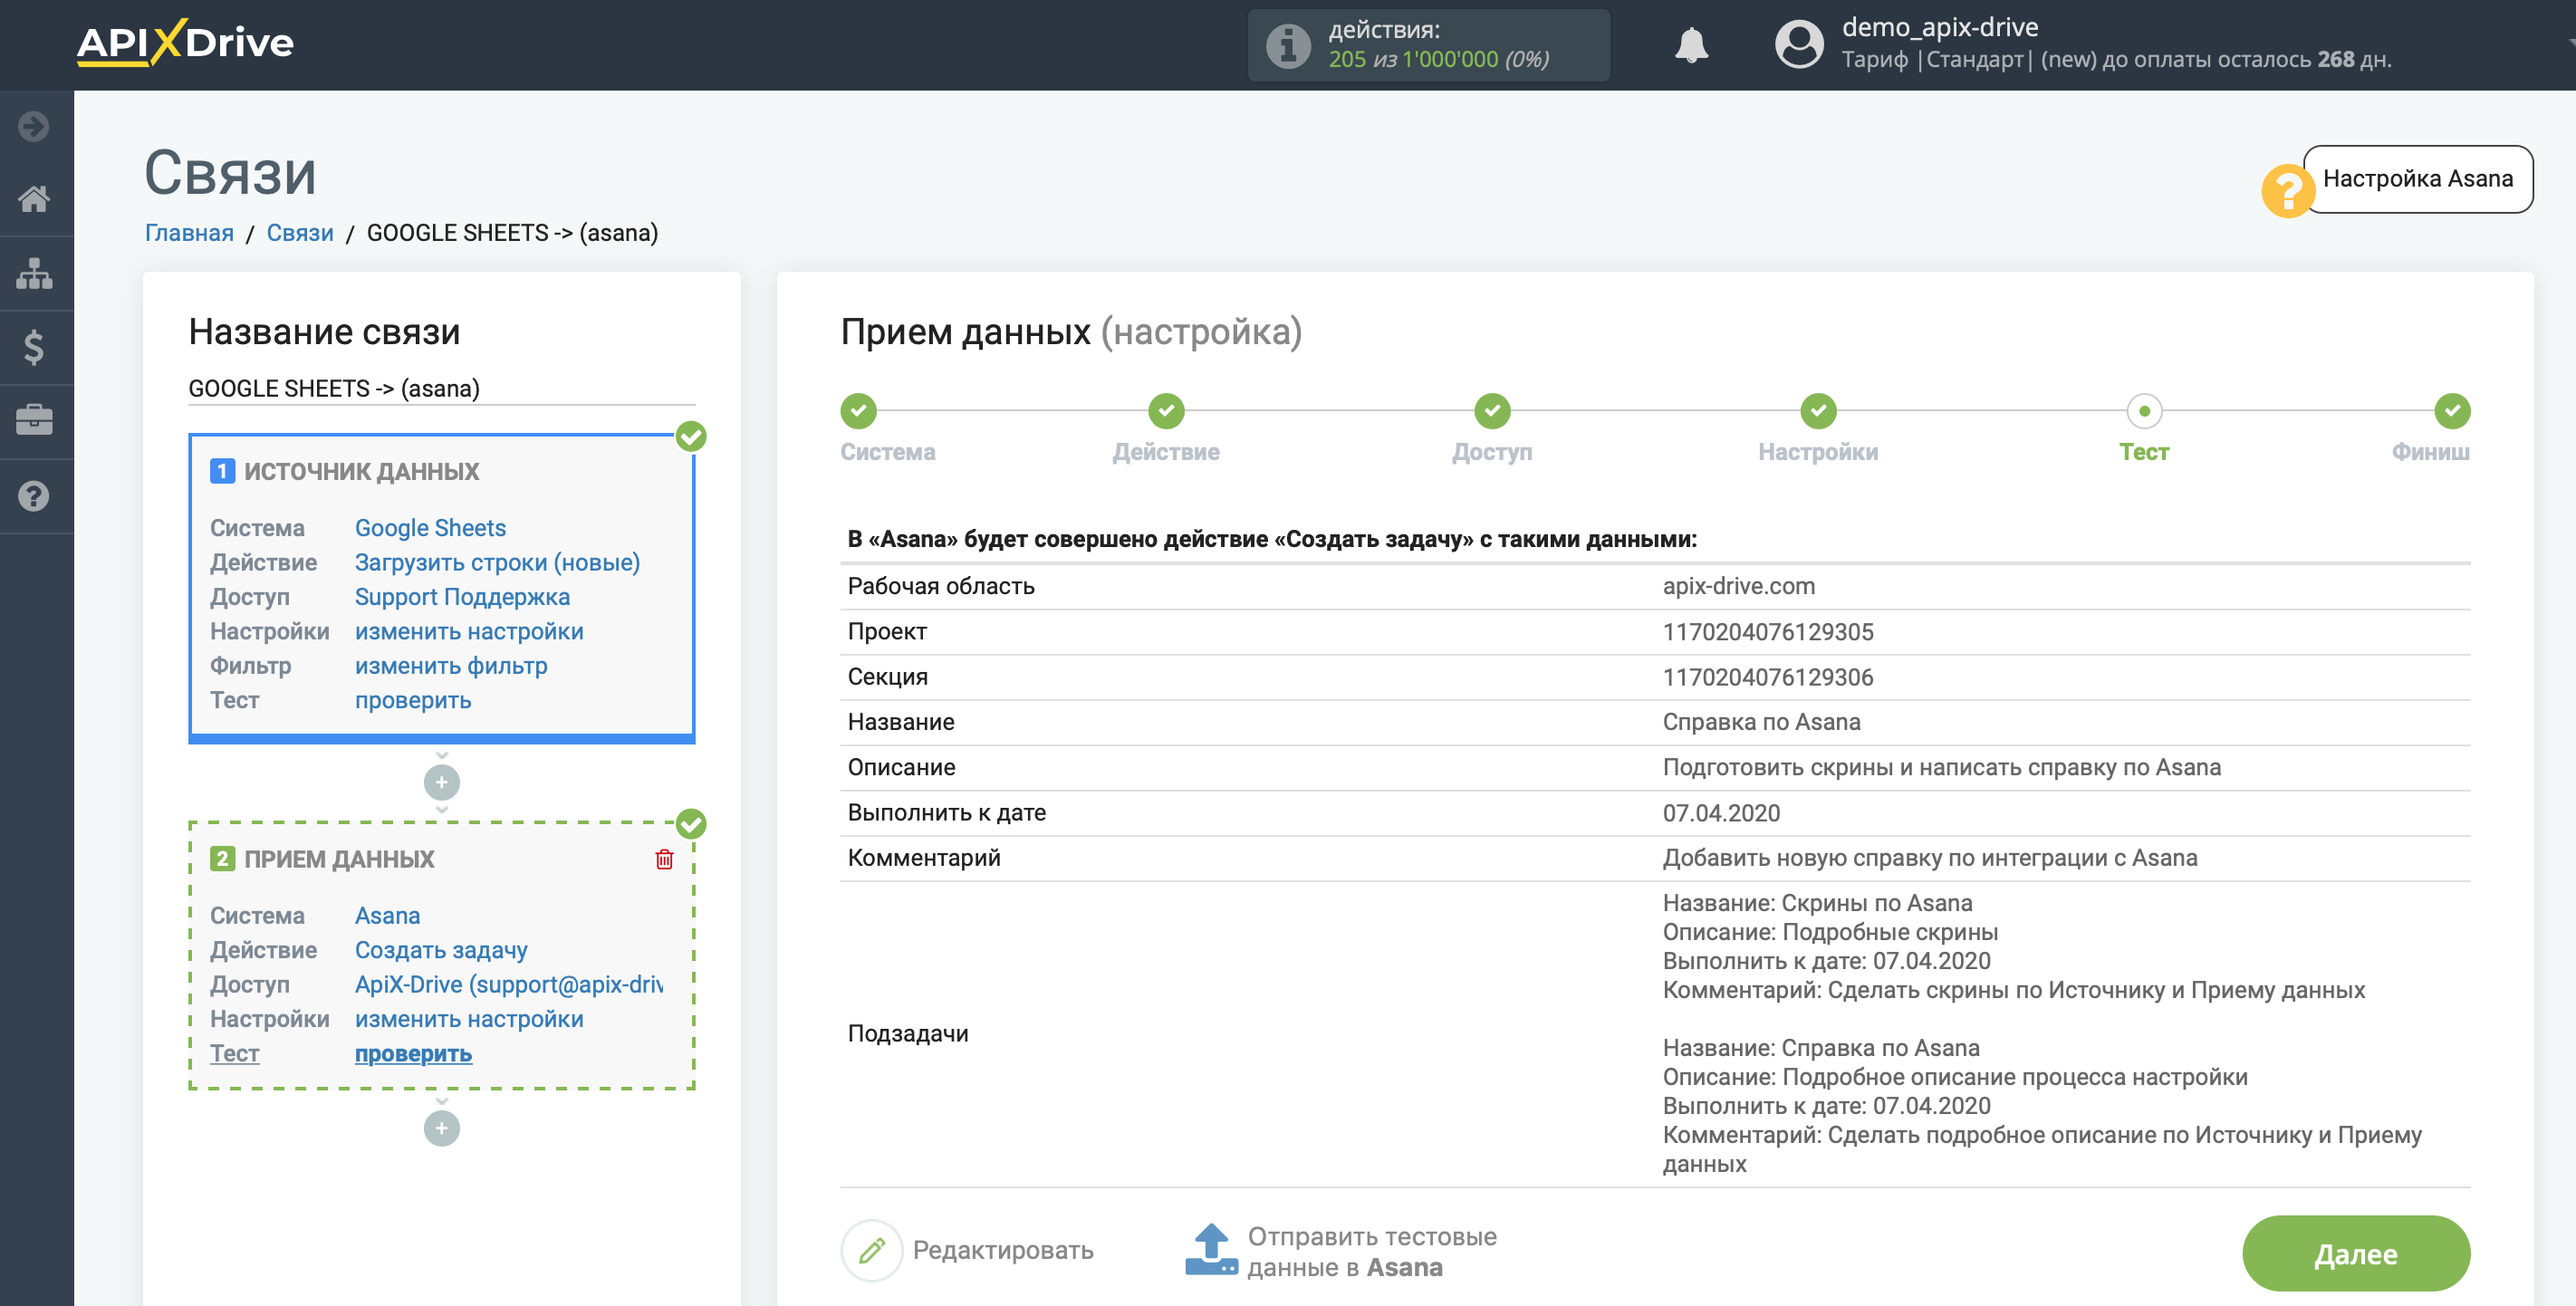Click project value 1170204076129305
This screenshot has width=2576, height=1306.
coord(1767,632)
